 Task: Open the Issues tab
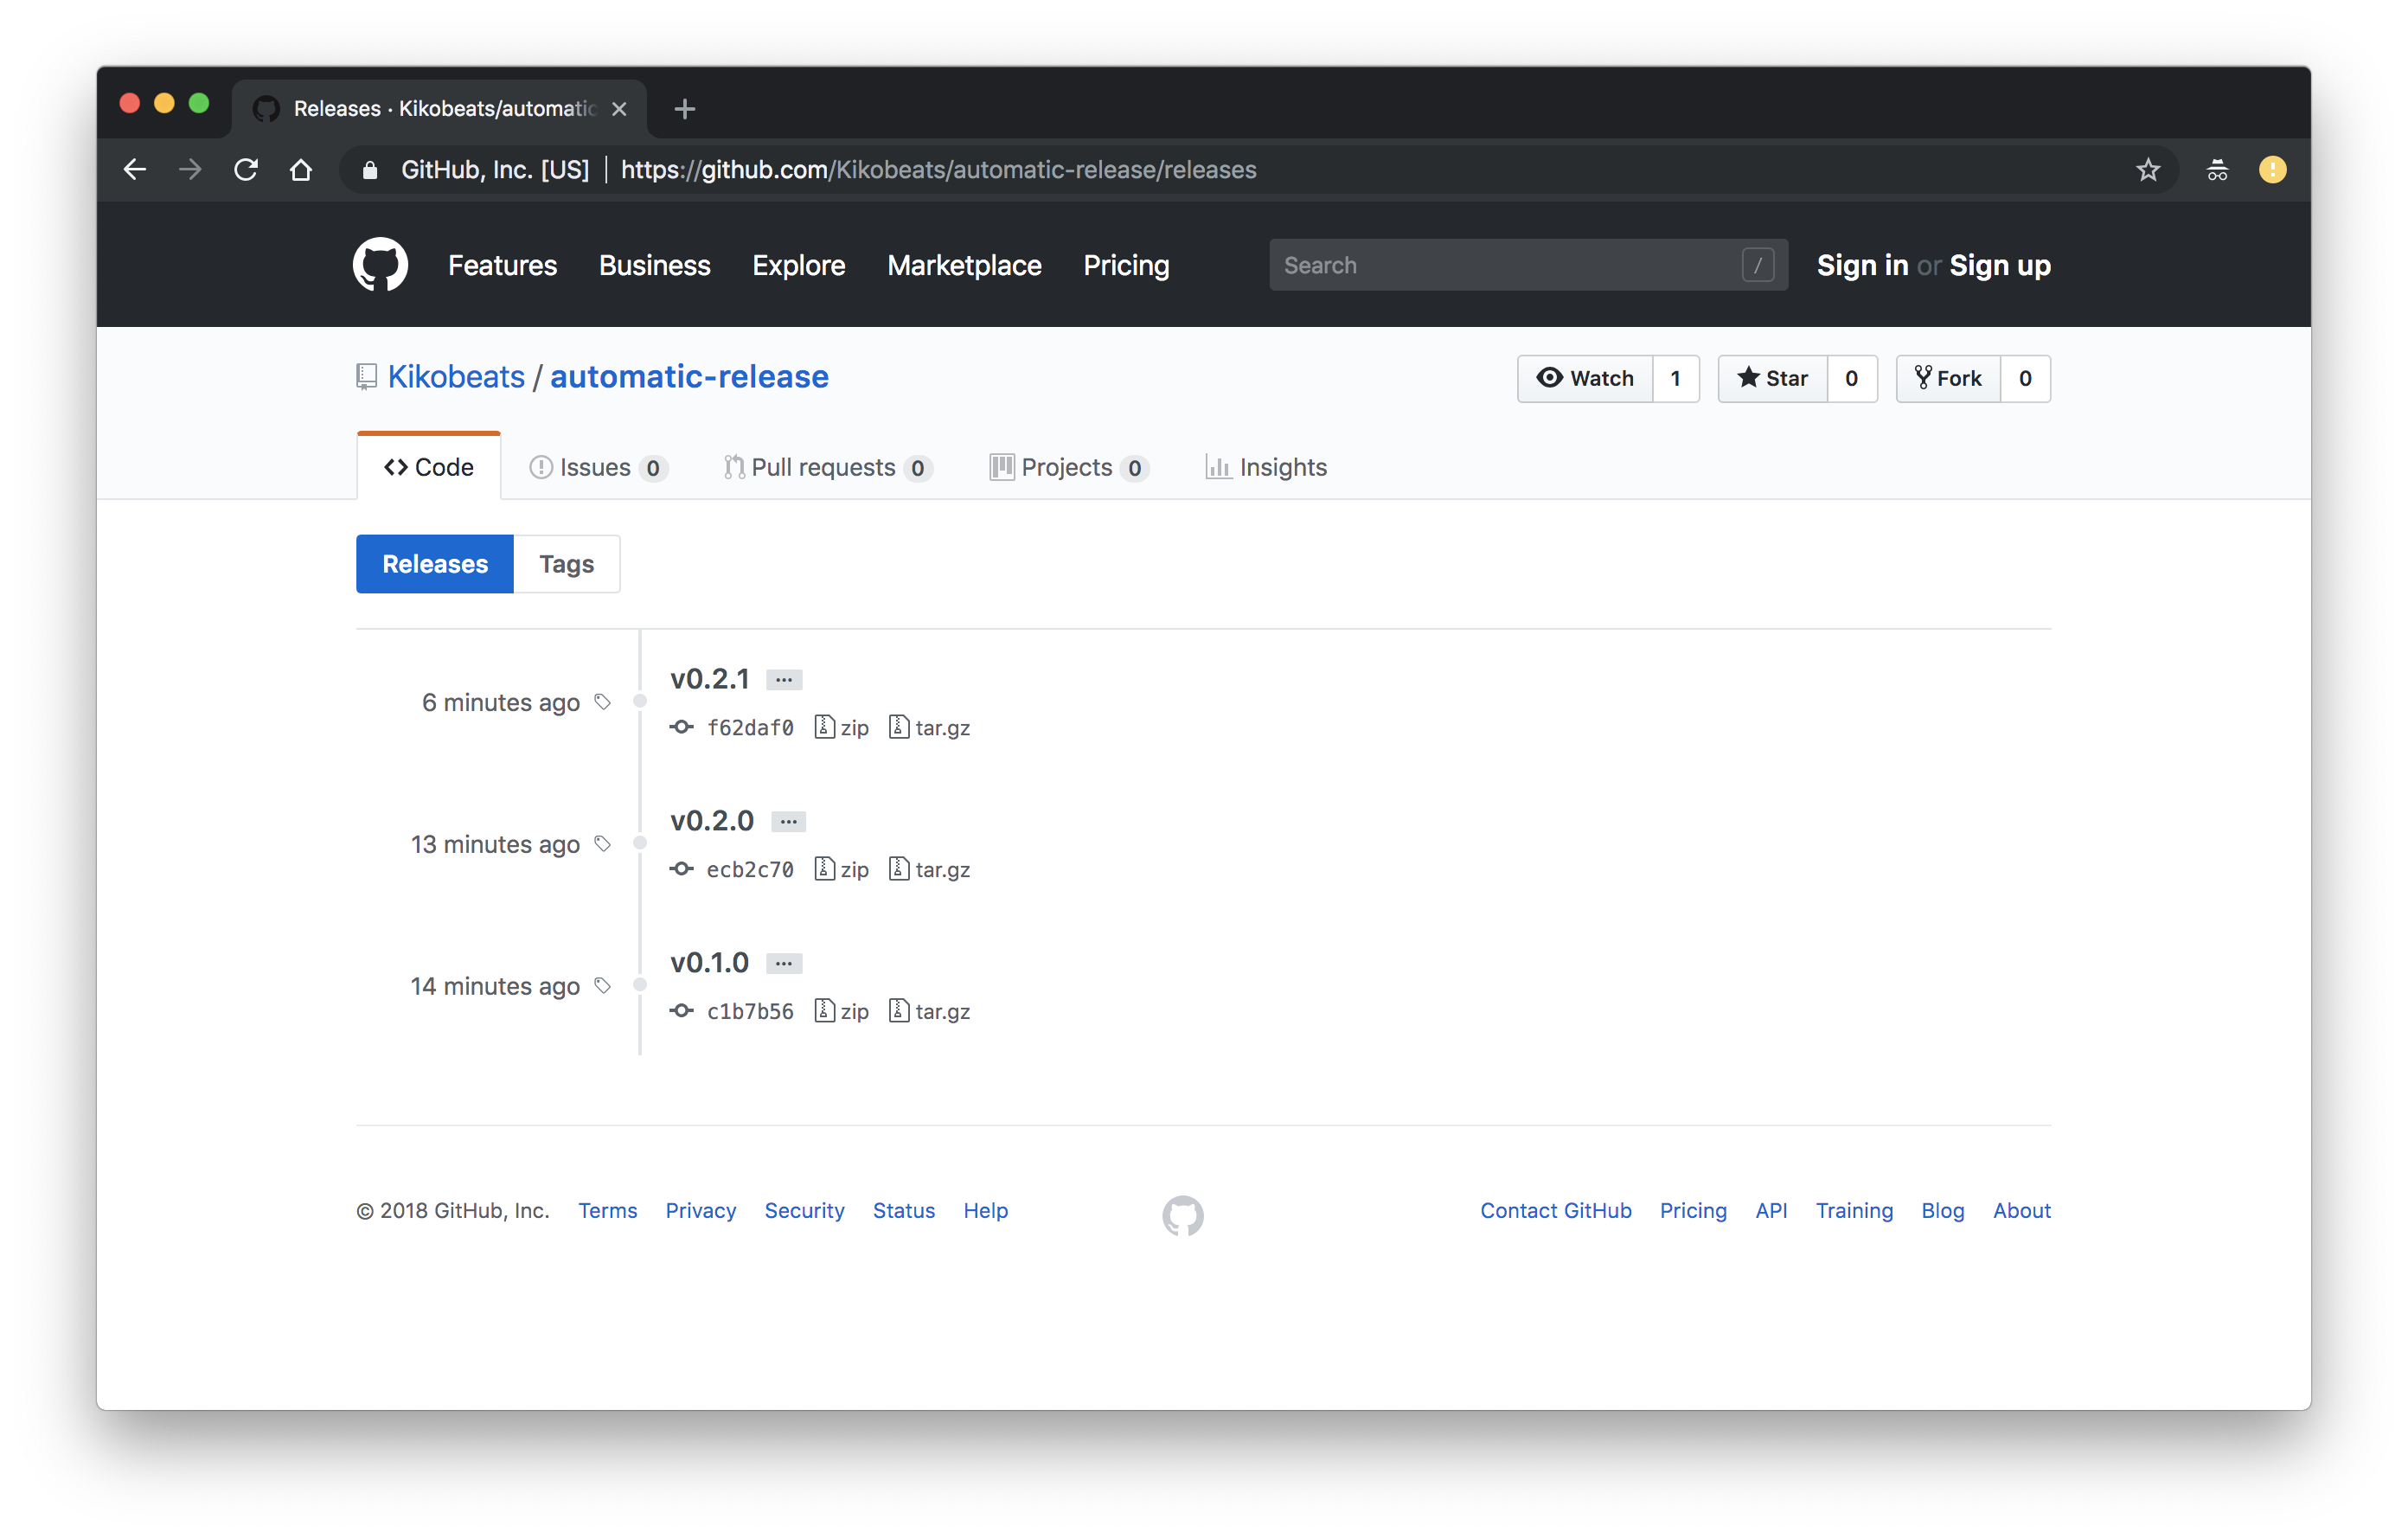coord(596,467)
